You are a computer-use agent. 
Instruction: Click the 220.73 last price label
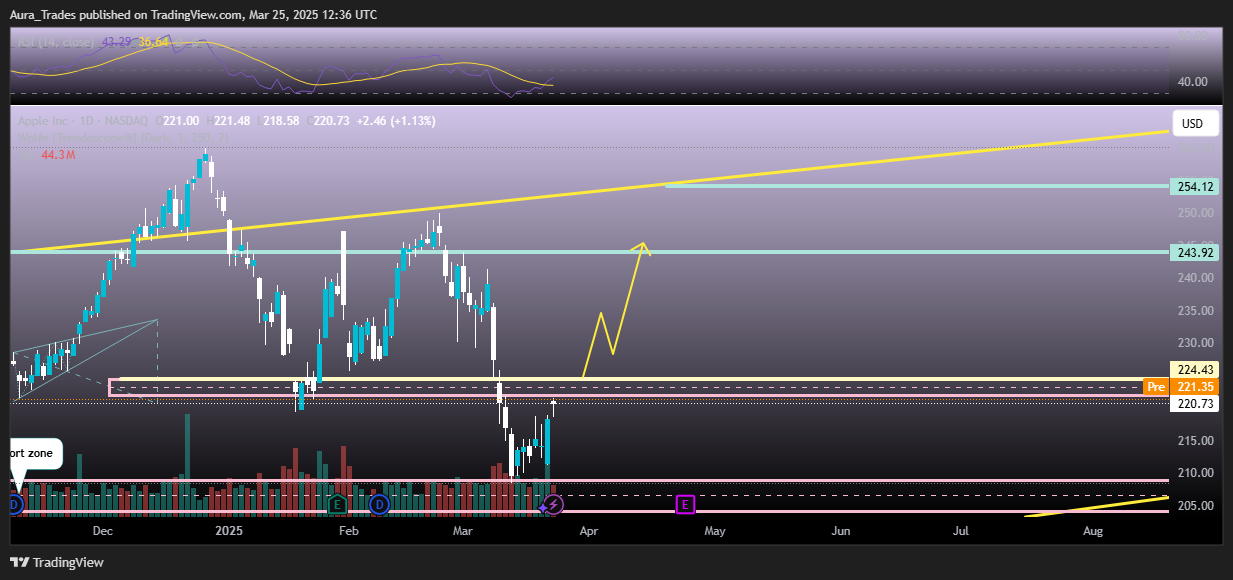tap(1193, 404)
